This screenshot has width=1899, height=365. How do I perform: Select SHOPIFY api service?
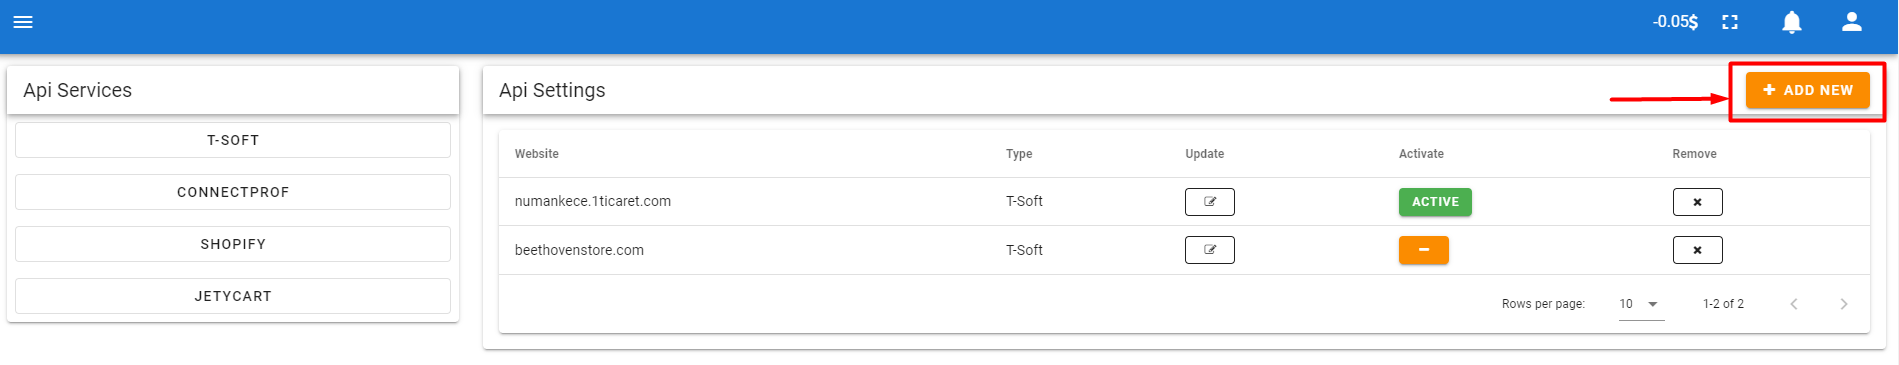(233, 244)
